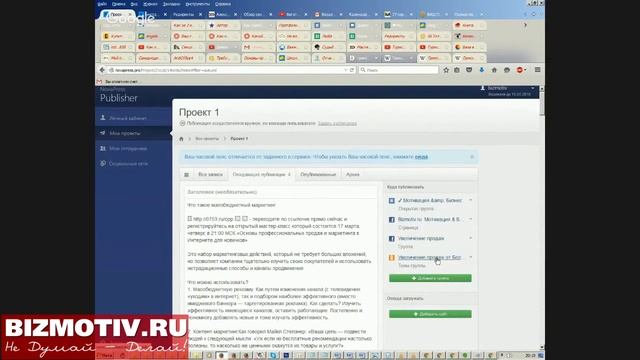Click the Publisher logo
The width and height of the screenshot is (640, 360).
click(118, 98)
